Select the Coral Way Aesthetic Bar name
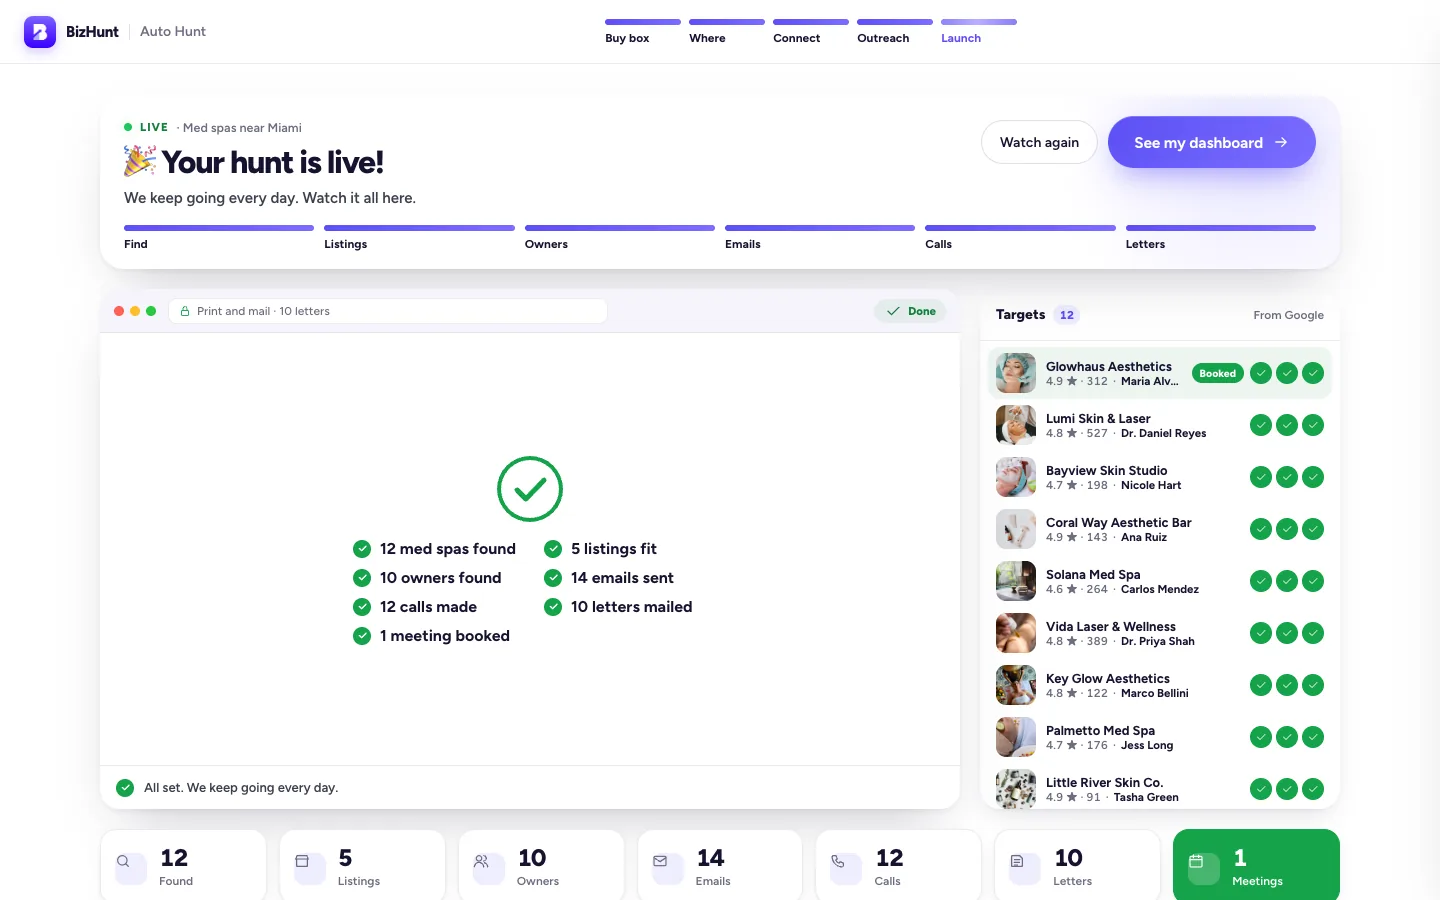The image size is (1440, 900). coord(1119,522)
